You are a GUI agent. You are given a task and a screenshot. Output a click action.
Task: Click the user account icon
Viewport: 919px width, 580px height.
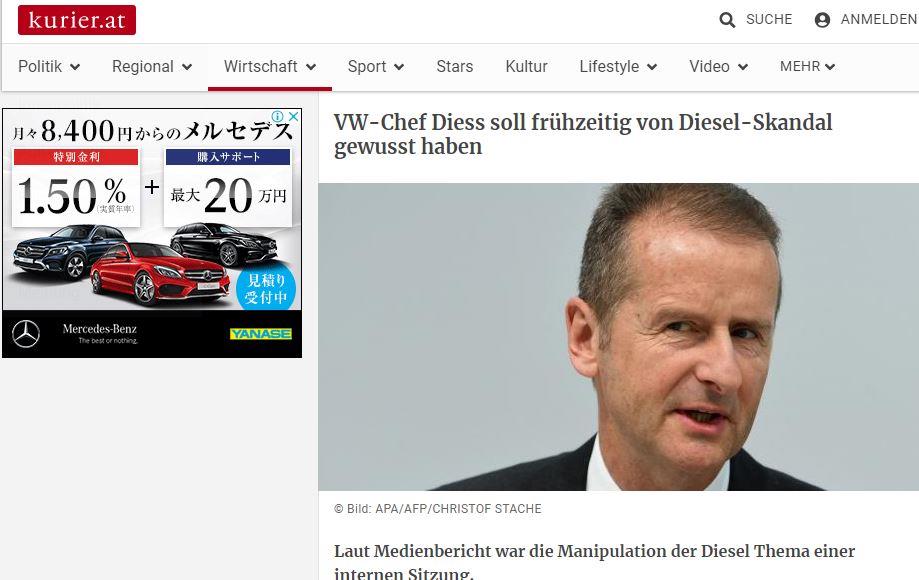pos(822,20)
